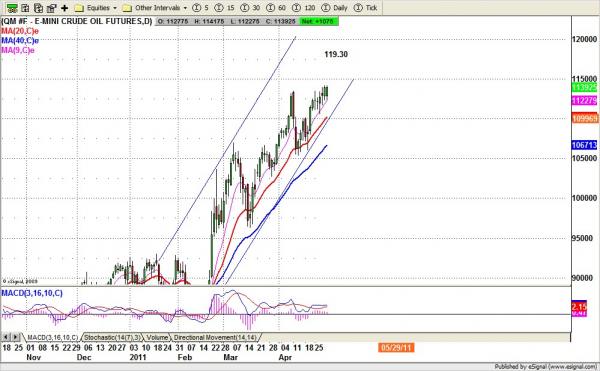Click the Nov month axis label
The height and width of the screenshot is (371, 600).
(33, 358)
